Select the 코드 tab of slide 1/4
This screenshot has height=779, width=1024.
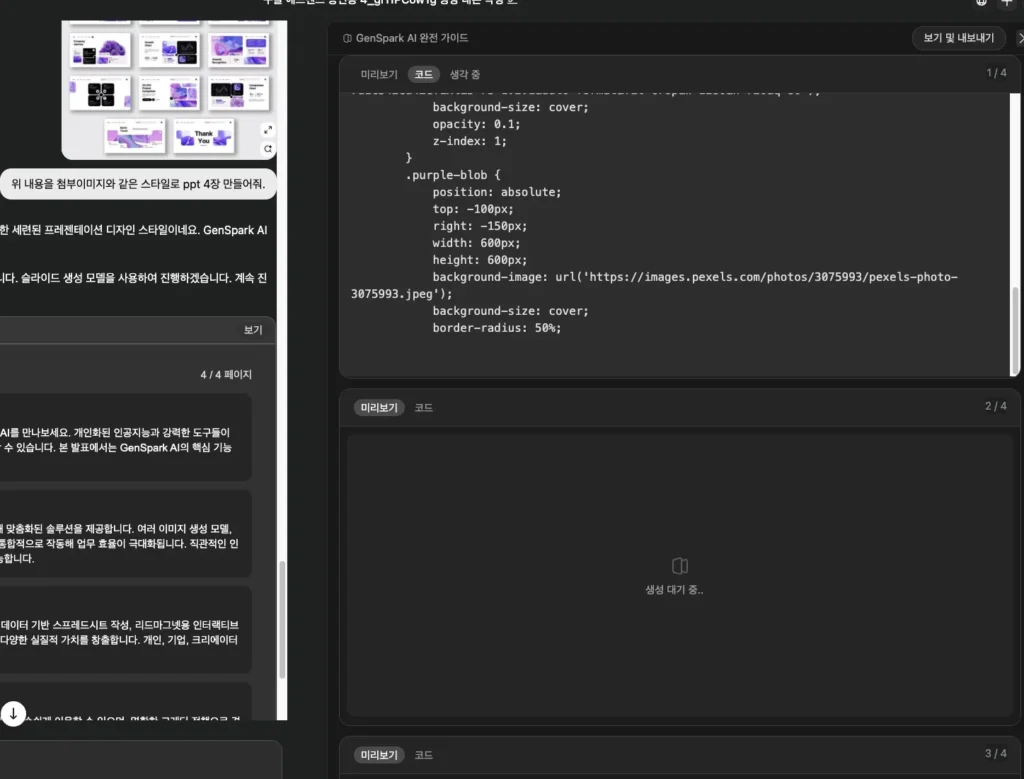(x=424, y=74)
